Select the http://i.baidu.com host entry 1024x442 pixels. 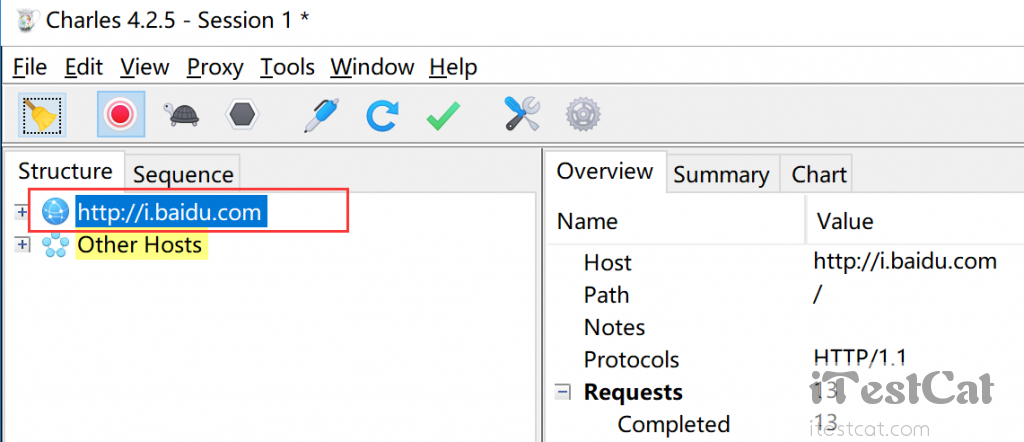(x=171, y=212)
